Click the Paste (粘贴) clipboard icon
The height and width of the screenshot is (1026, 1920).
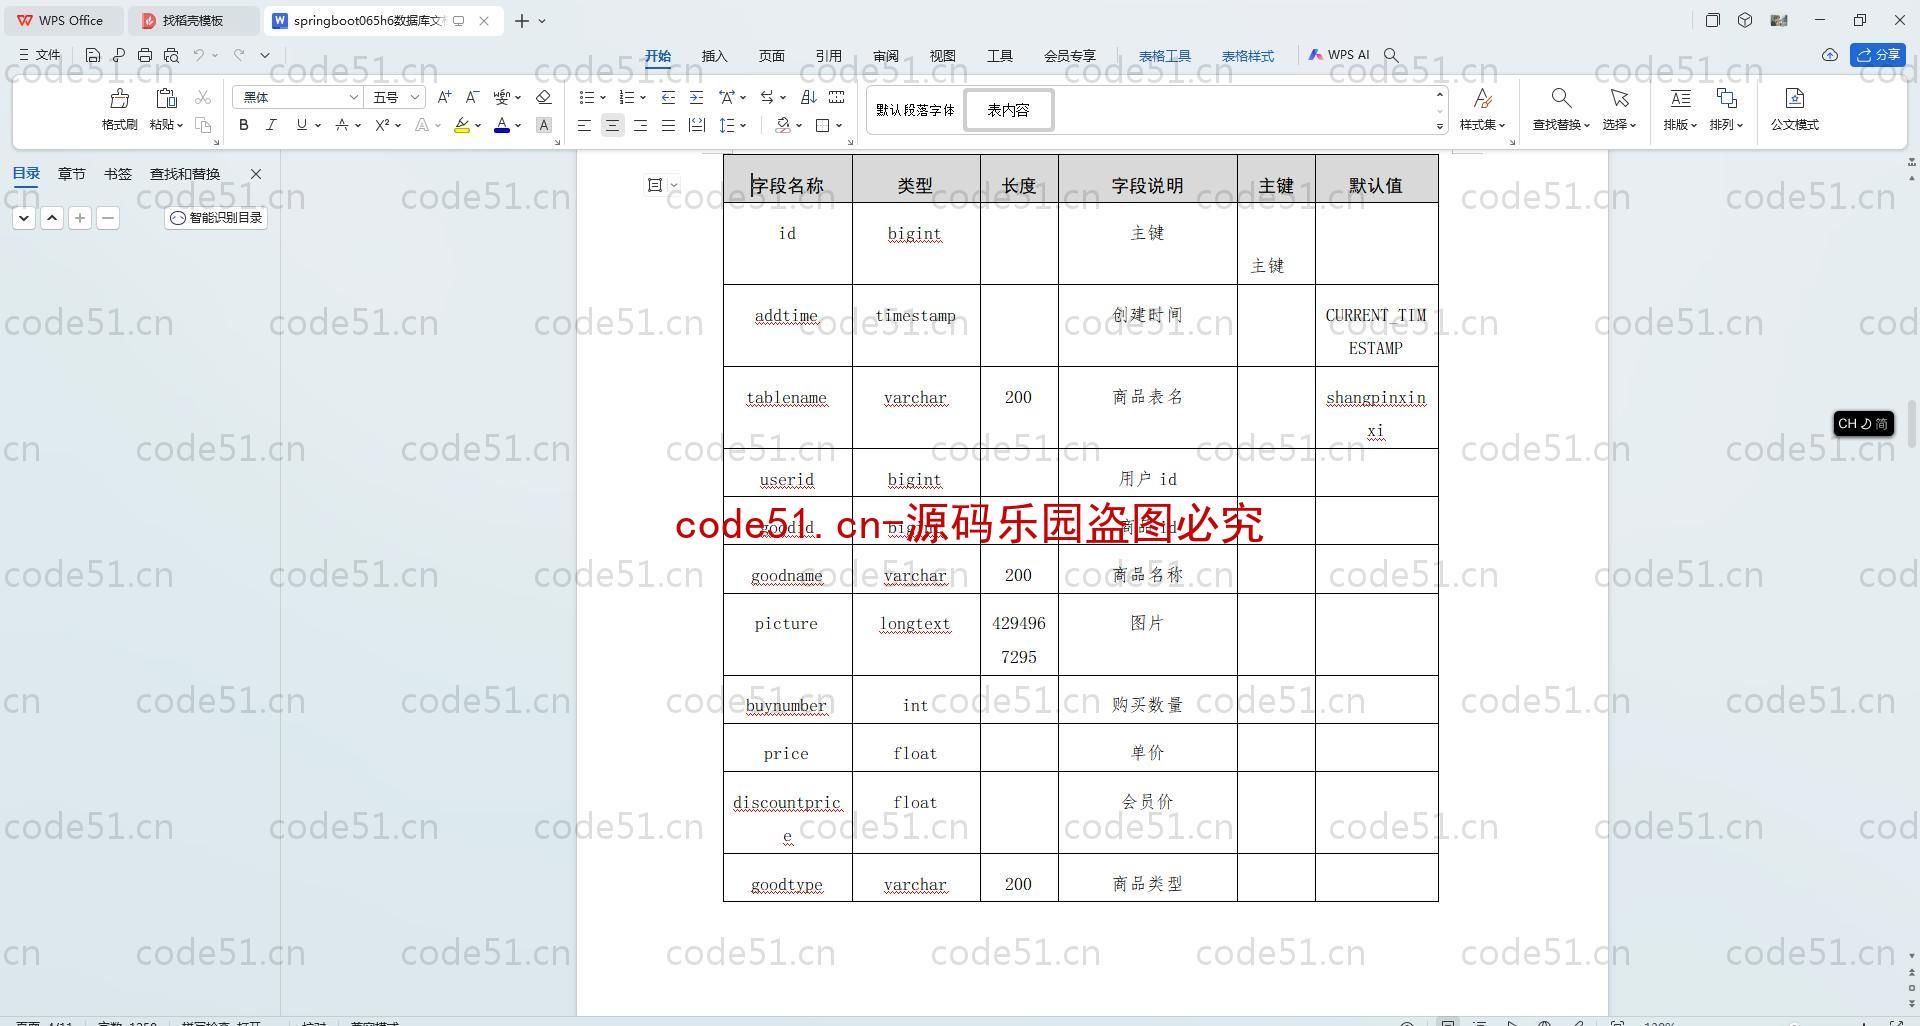[166, 99]
